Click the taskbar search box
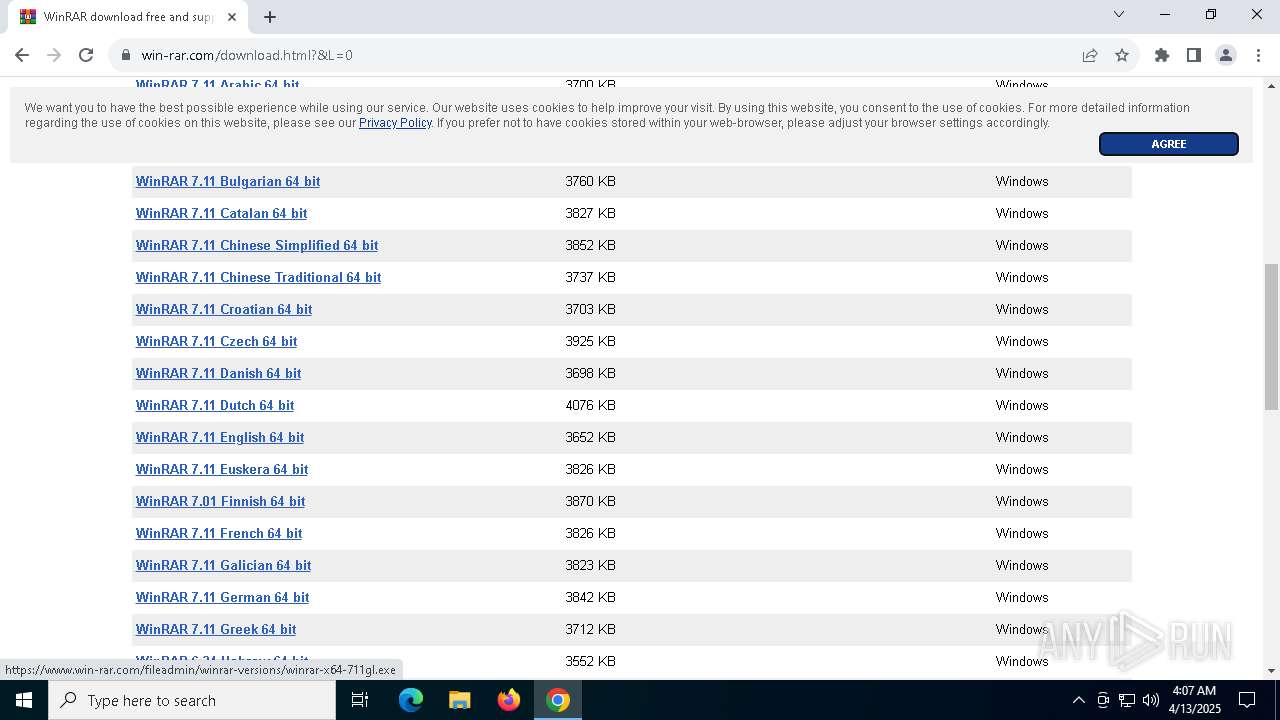The width and height of the screenshot is (1280, 720). pos(192,700)
